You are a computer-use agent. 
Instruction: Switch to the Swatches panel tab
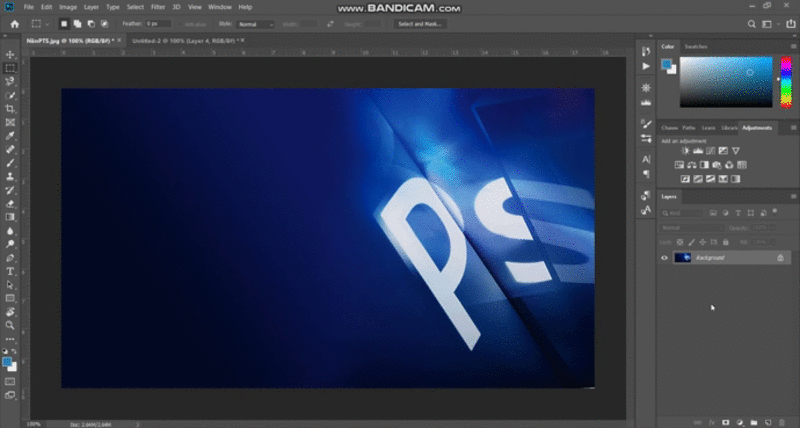(x=695, y=45)
